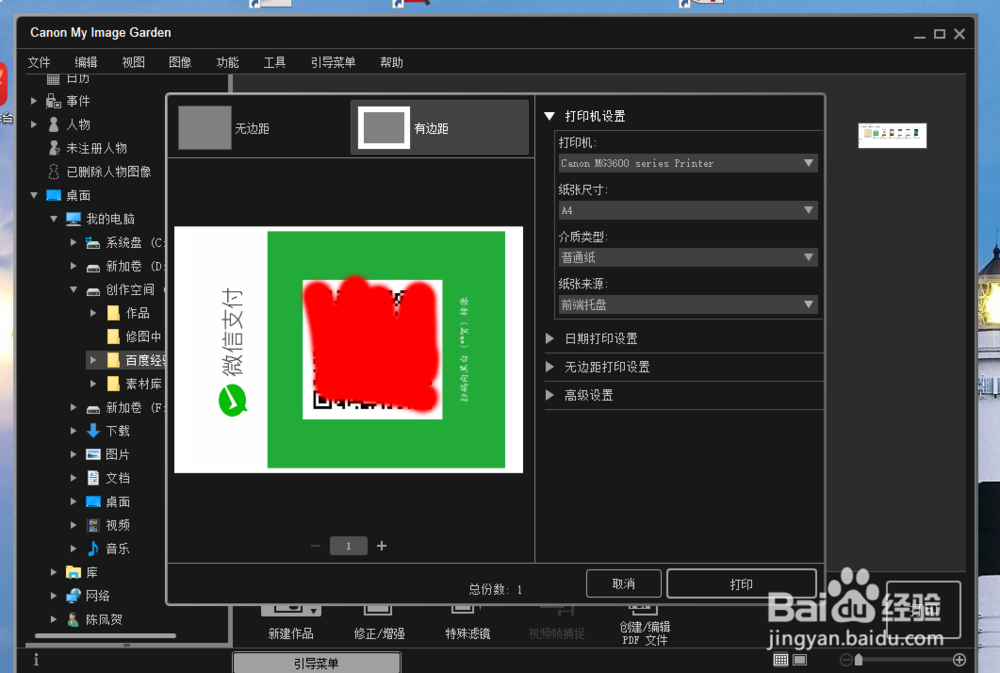This screenshot has height=673, width=1000.
Task: Expand the 事件 tree node arrow
Action: coord(34,101)
